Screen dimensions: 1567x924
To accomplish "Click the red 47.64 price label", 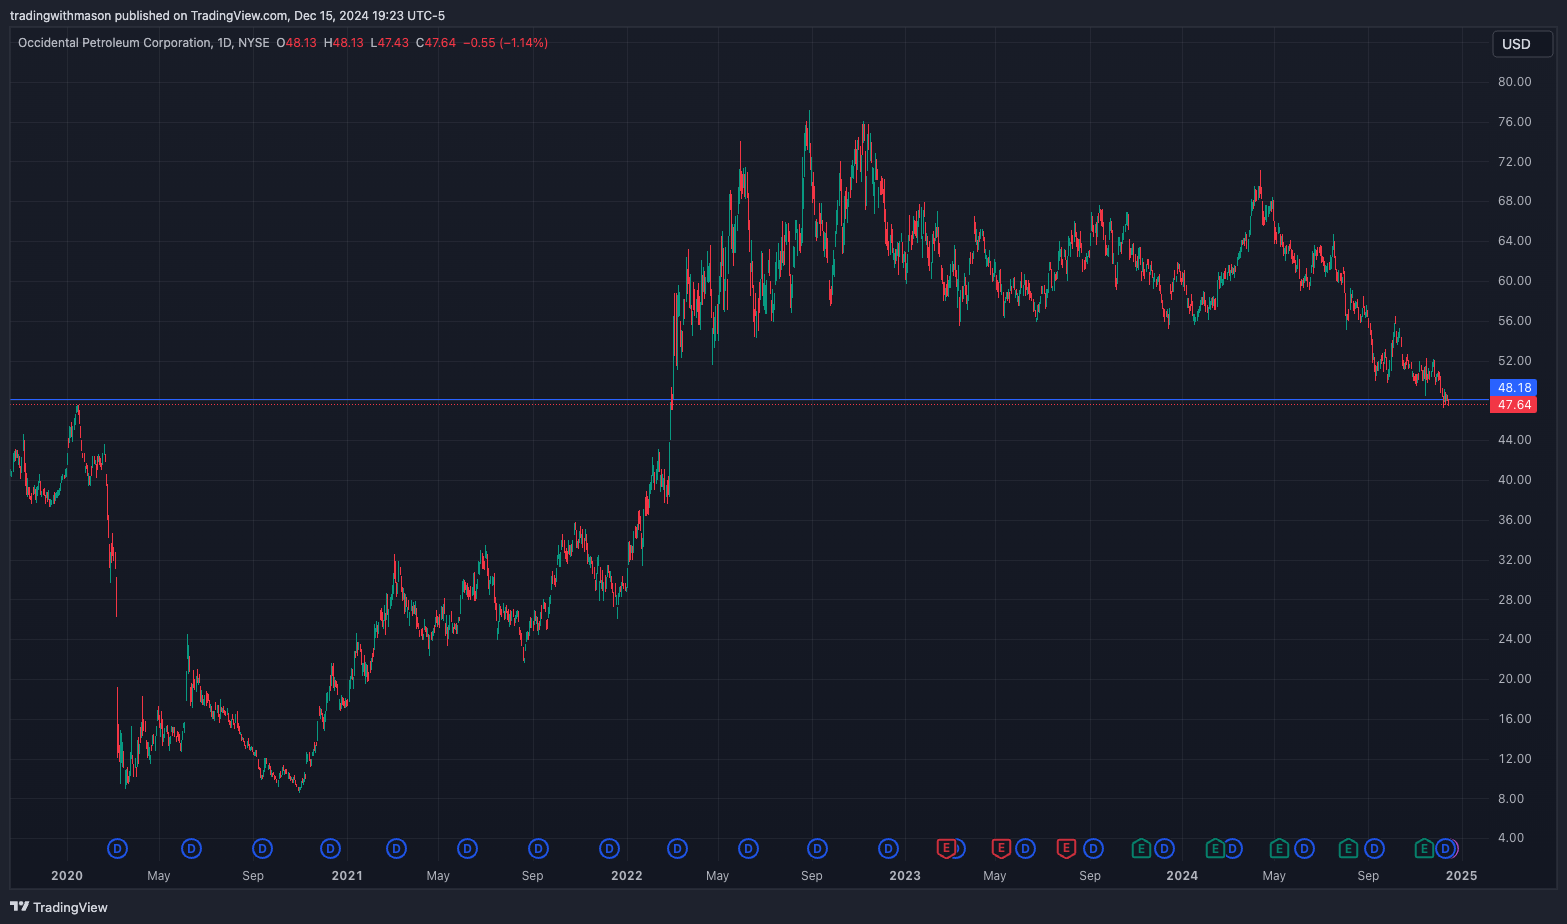I will click(x=1514, y=405).
